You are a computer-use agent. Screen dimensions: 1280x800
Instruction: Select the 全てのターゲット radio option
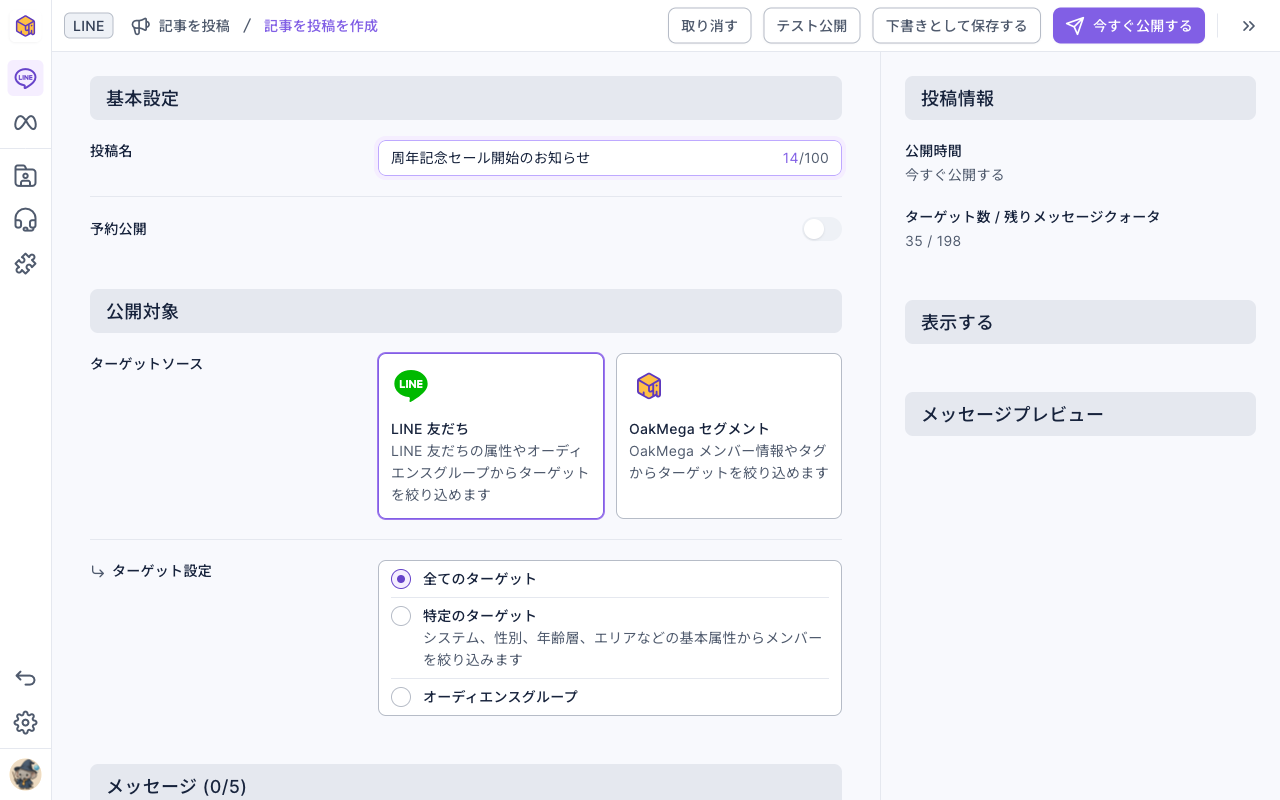coord(401,579)
